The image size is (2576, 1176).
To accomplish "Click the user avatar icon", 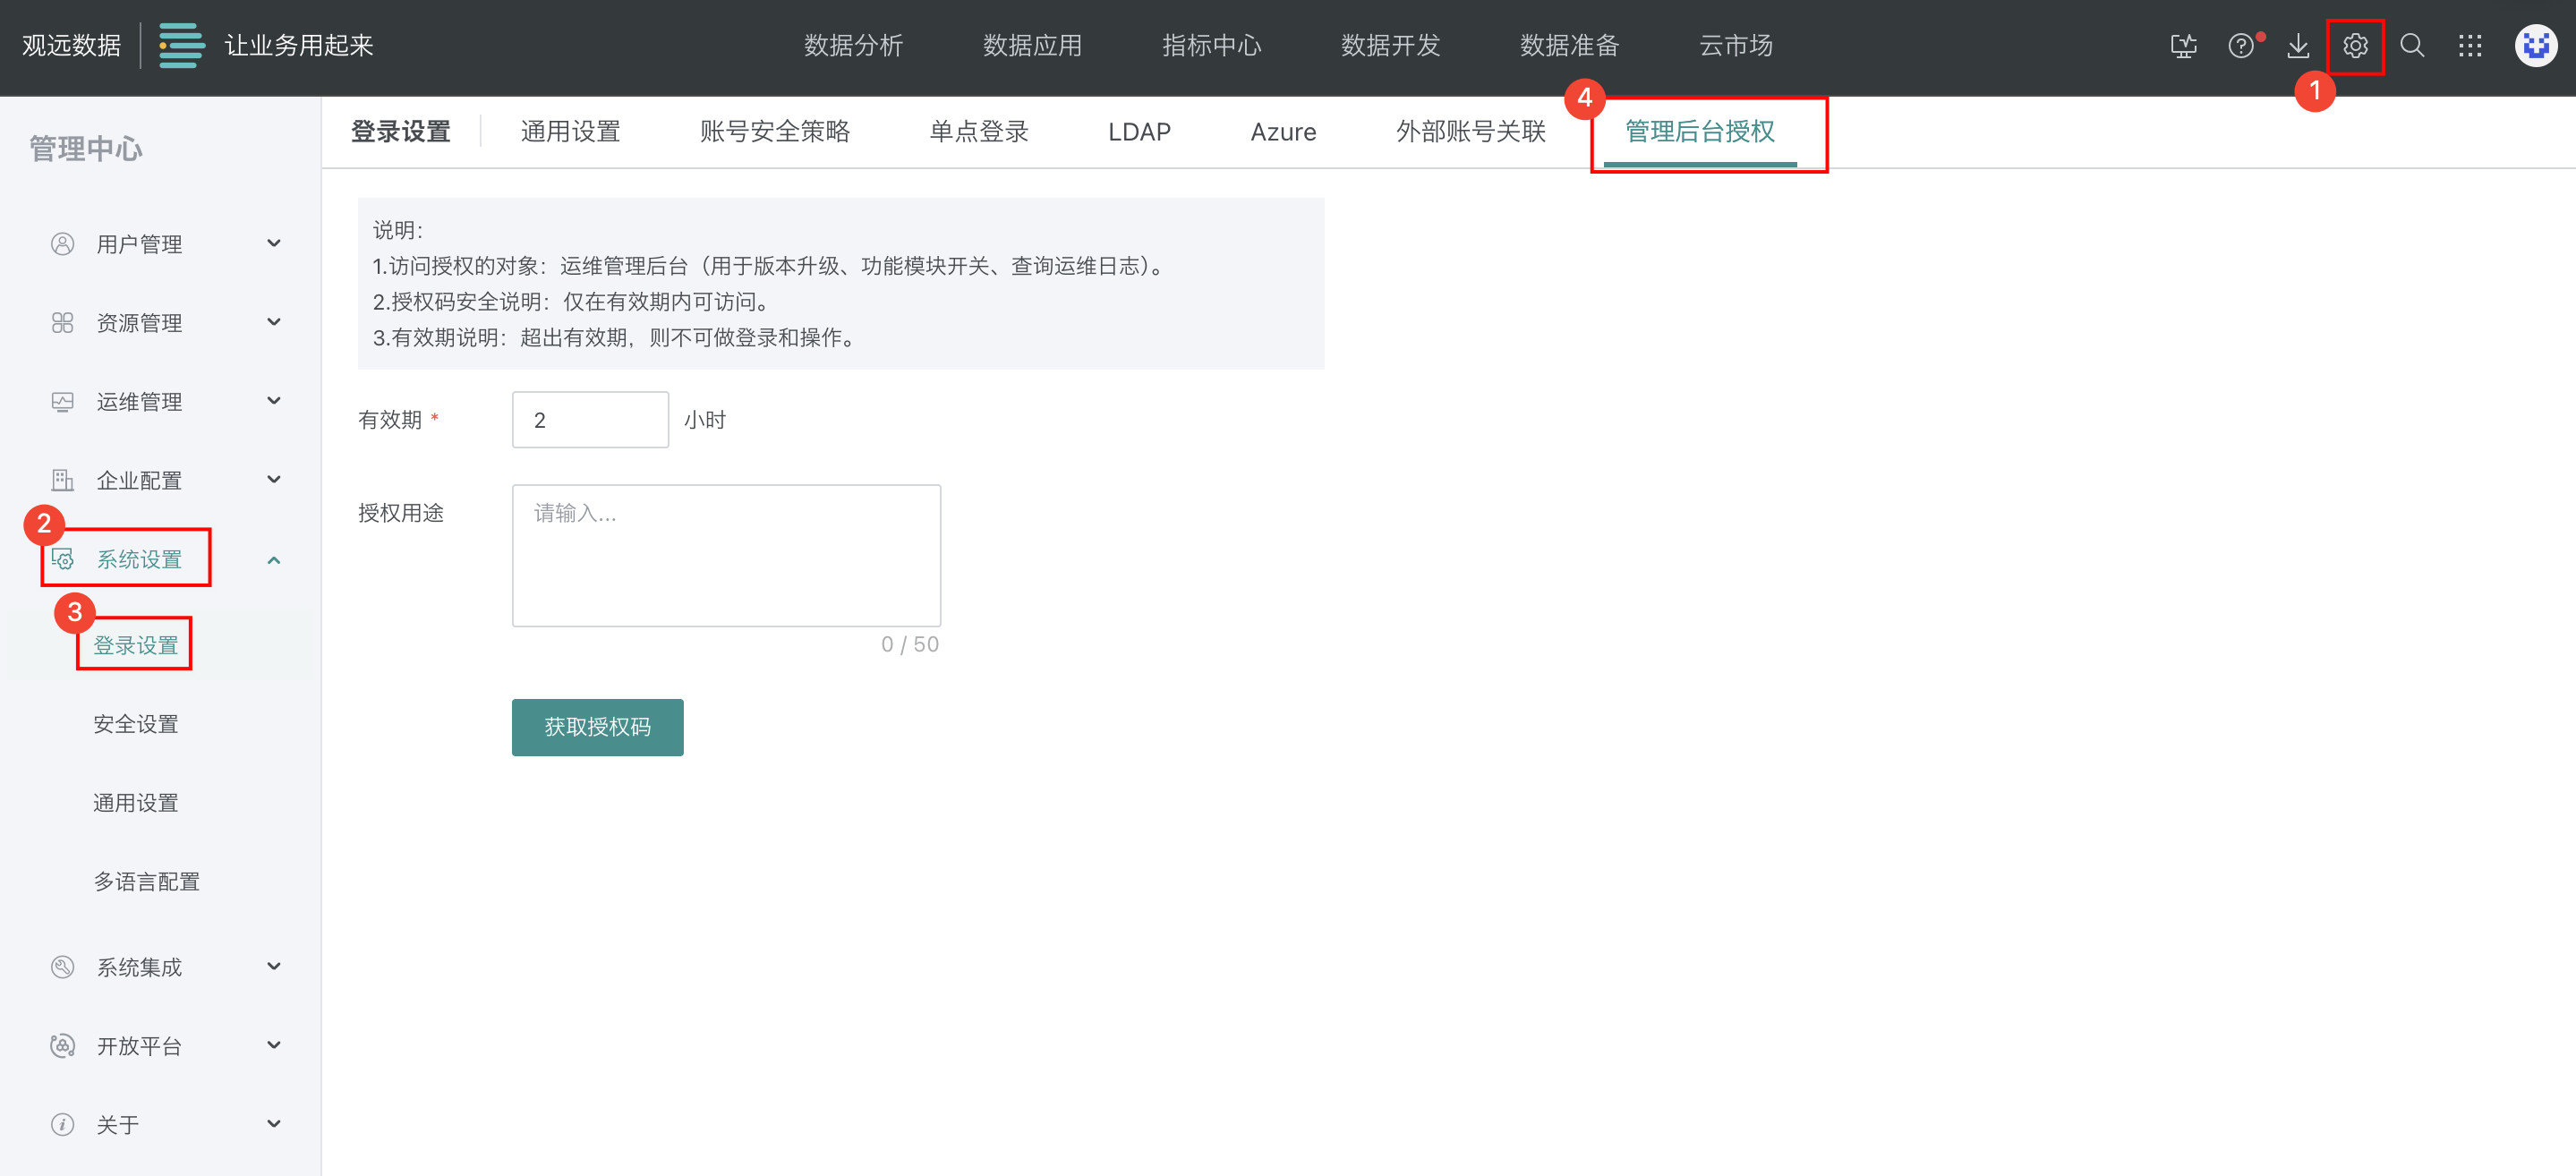I will pyautogui.click(x=2535, y=46).
